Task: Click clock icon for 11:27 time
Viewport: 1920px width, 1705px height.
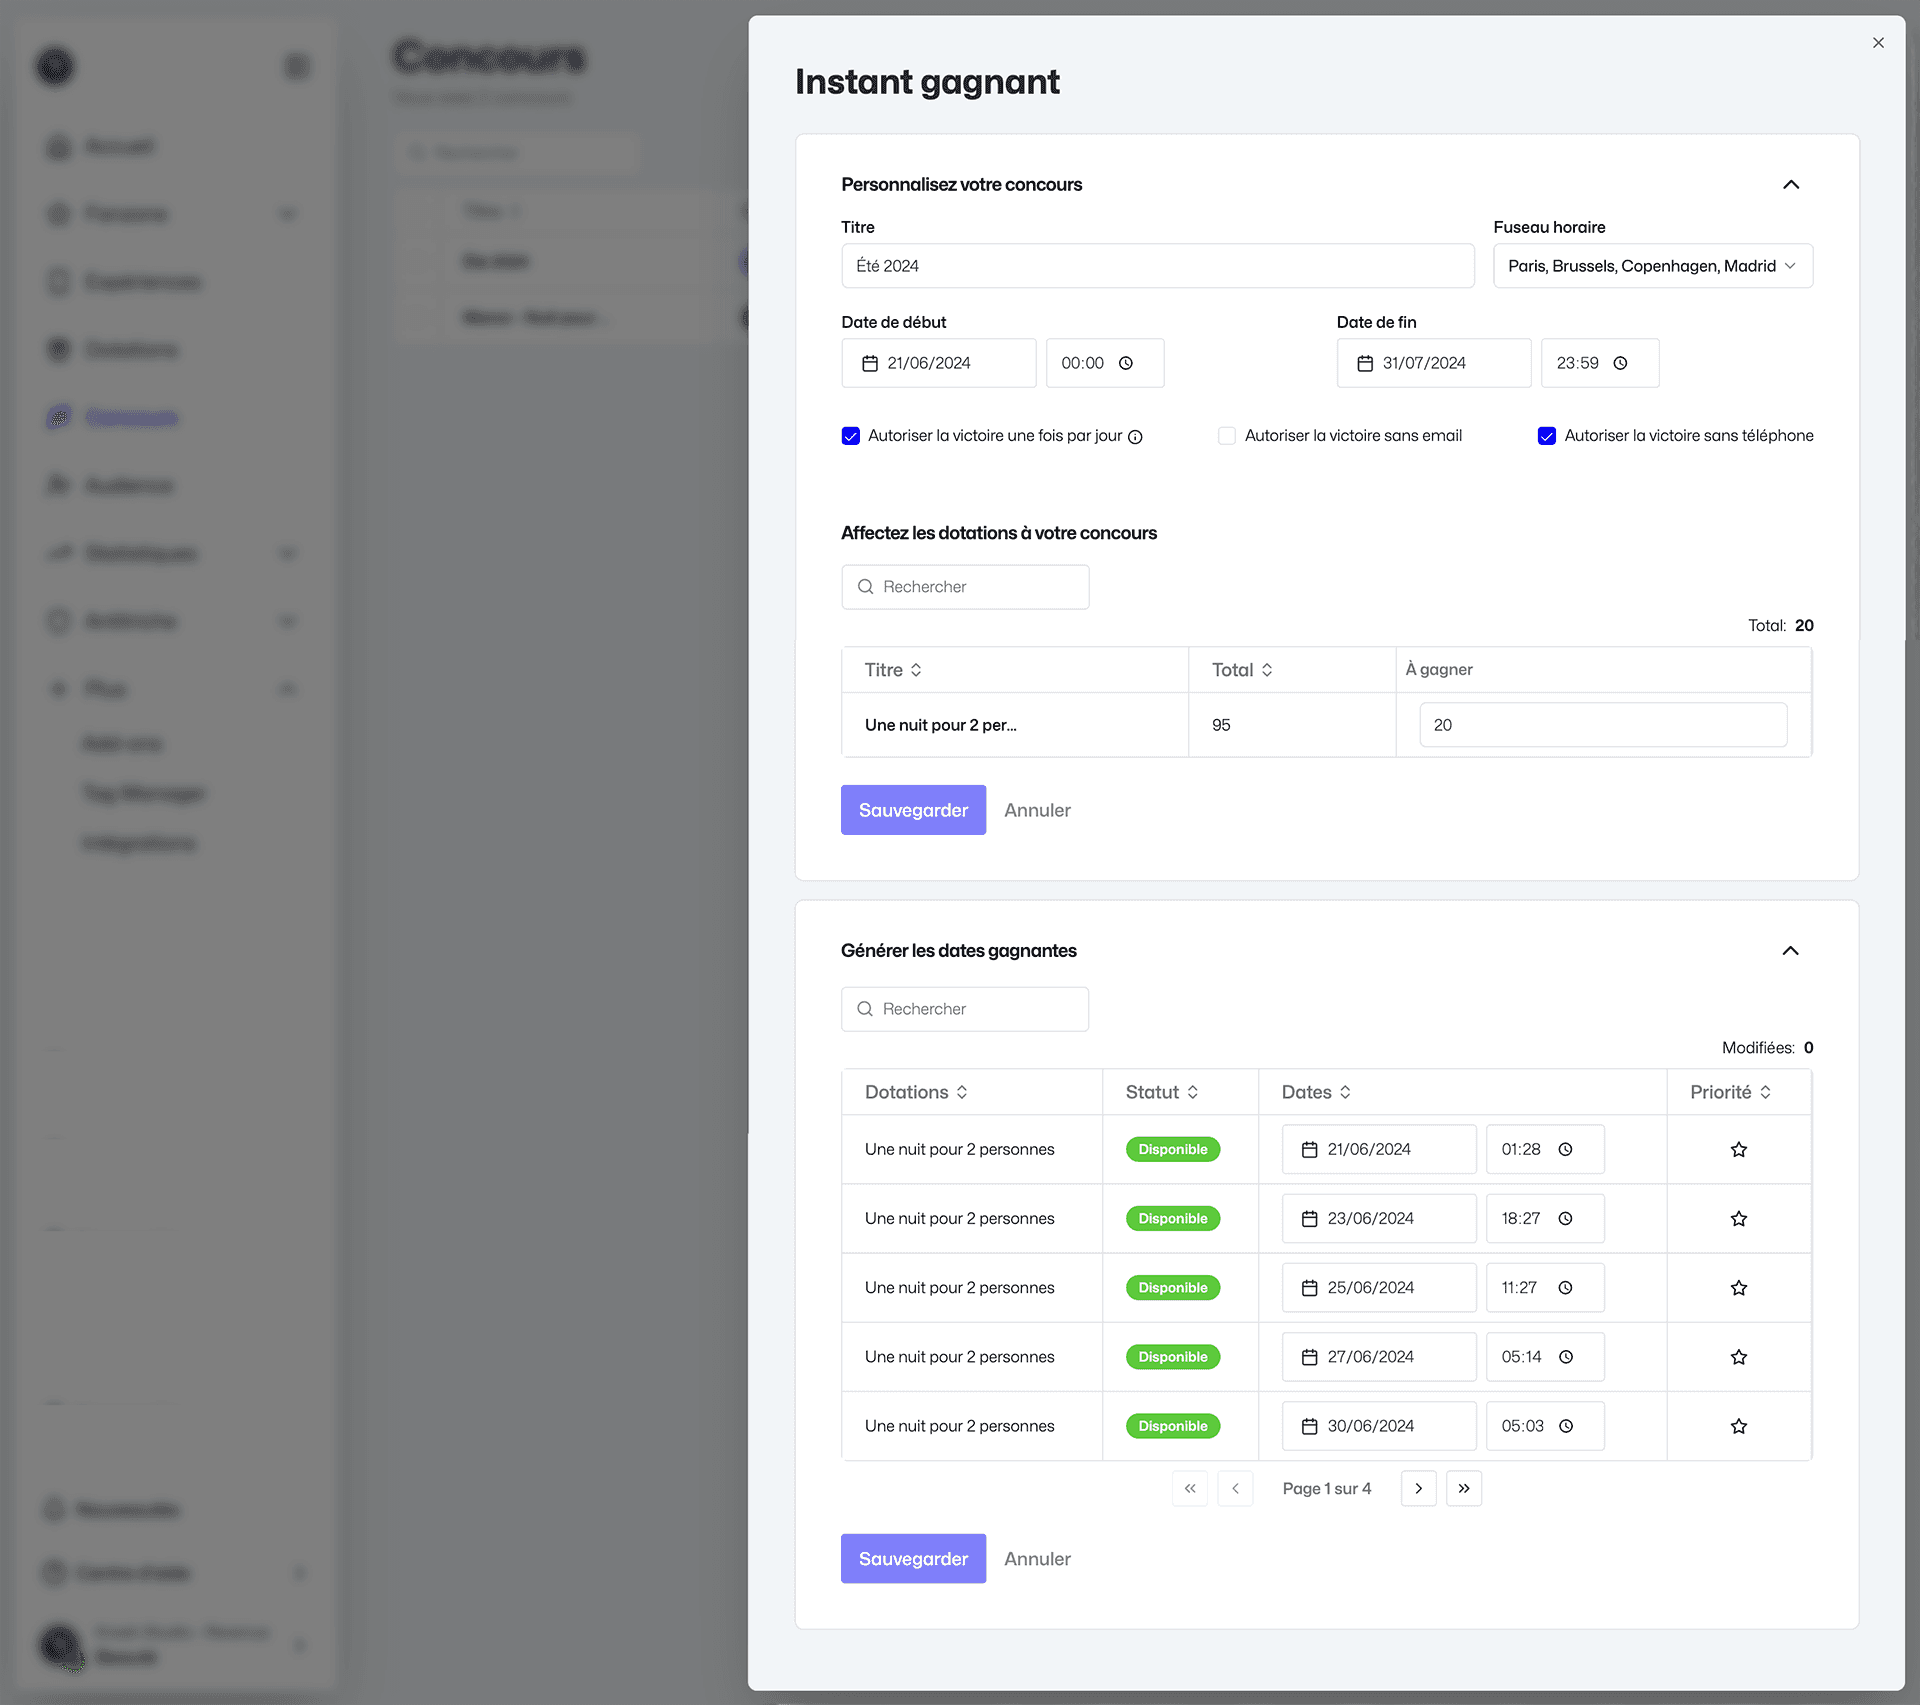Action: click(x=1566, y=1288)
